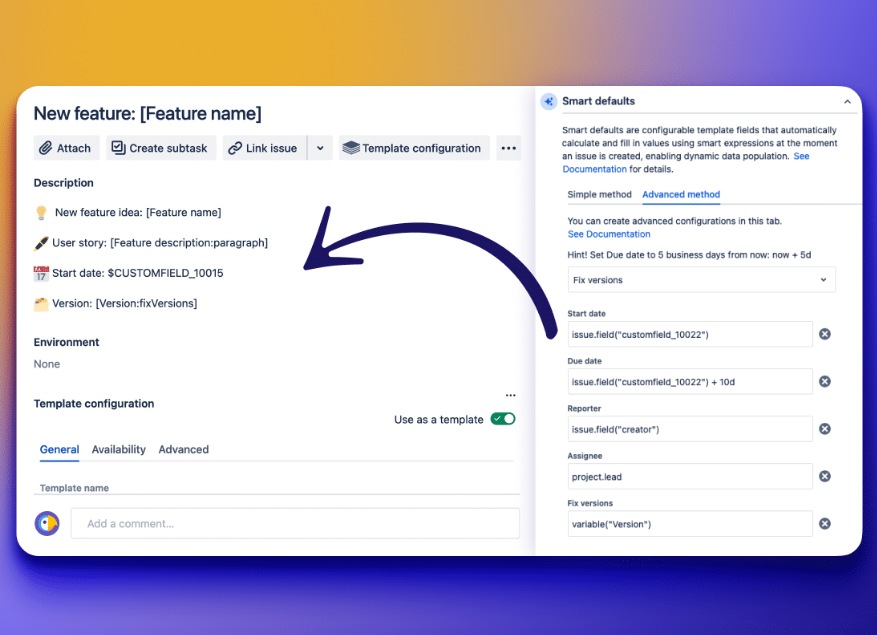Open the Fix versions dropdown
877x635 pixels.
point(700,280)
